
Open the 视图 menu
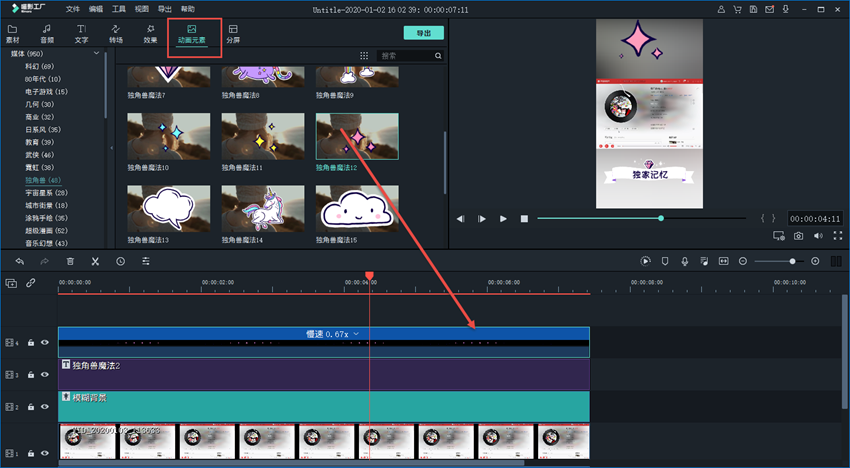[x=141, y=9]
